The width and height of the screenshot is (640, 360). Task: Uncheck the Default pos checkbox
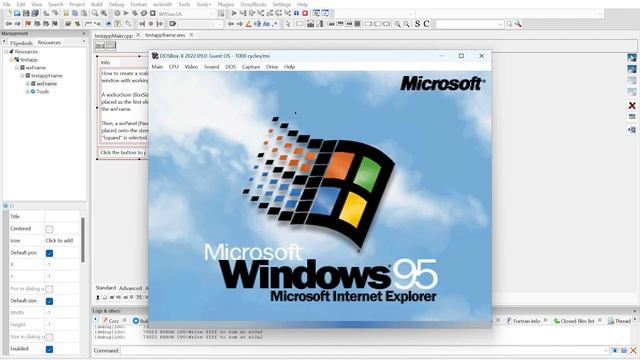(x=49, y=253)
